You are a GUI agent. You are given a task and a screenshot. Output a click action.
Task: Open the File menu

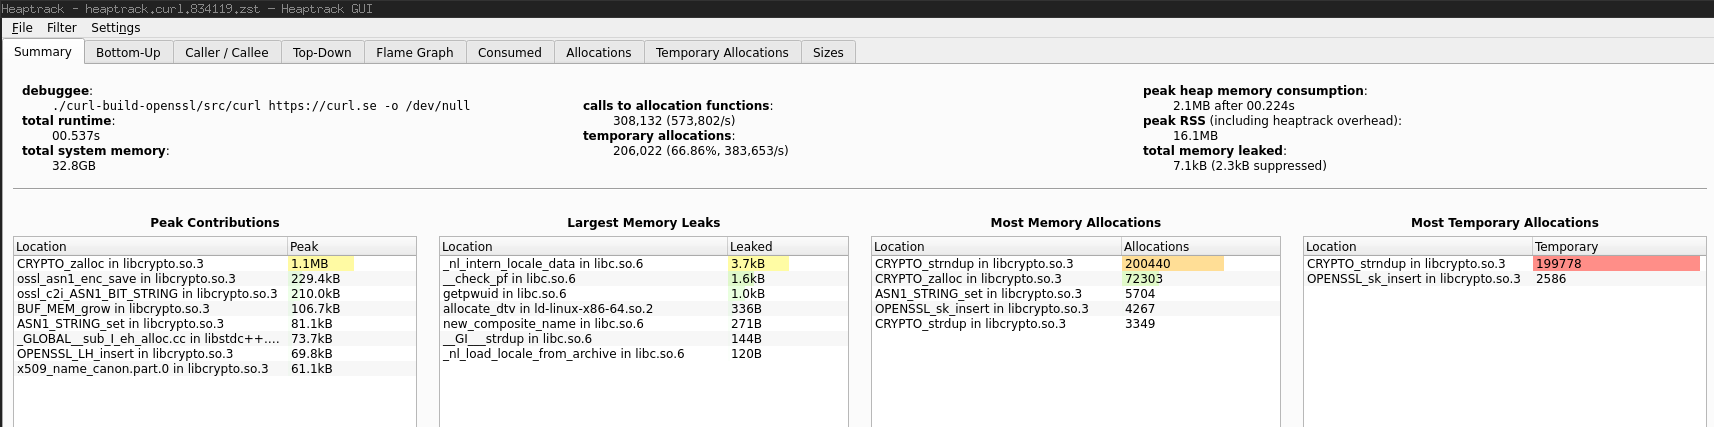click(22, 28)
